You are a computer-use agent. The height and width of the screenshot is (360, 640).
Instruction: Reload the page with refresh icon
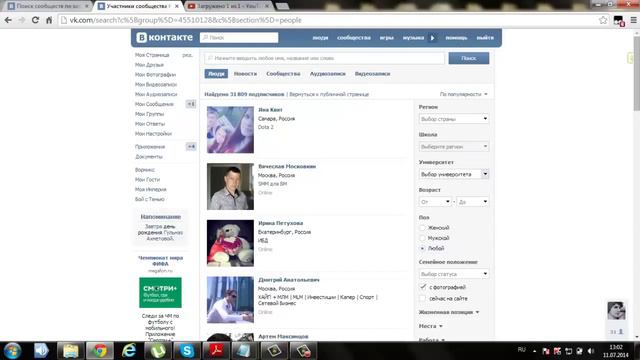36,20
